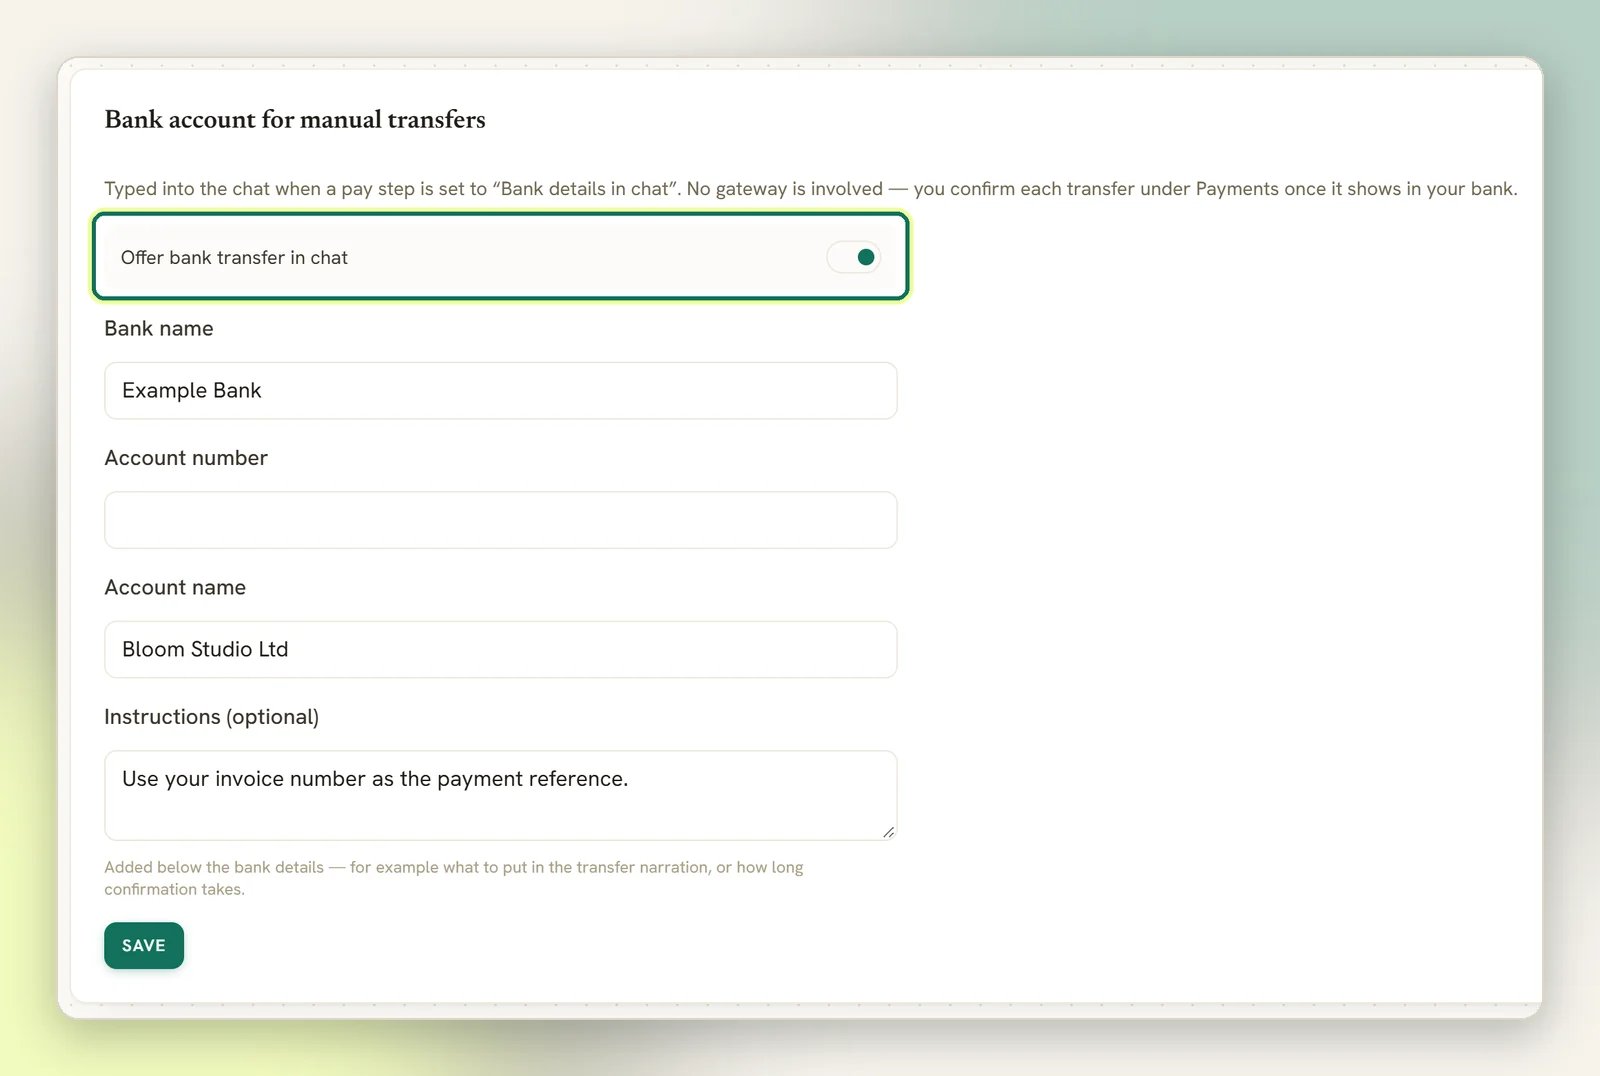Grab the Instructions textarea resize handle

pos(888,832)
